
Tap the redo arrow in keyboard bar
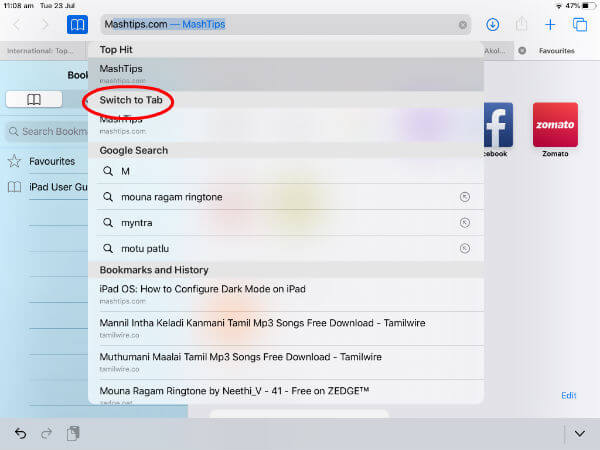point(46,434)
